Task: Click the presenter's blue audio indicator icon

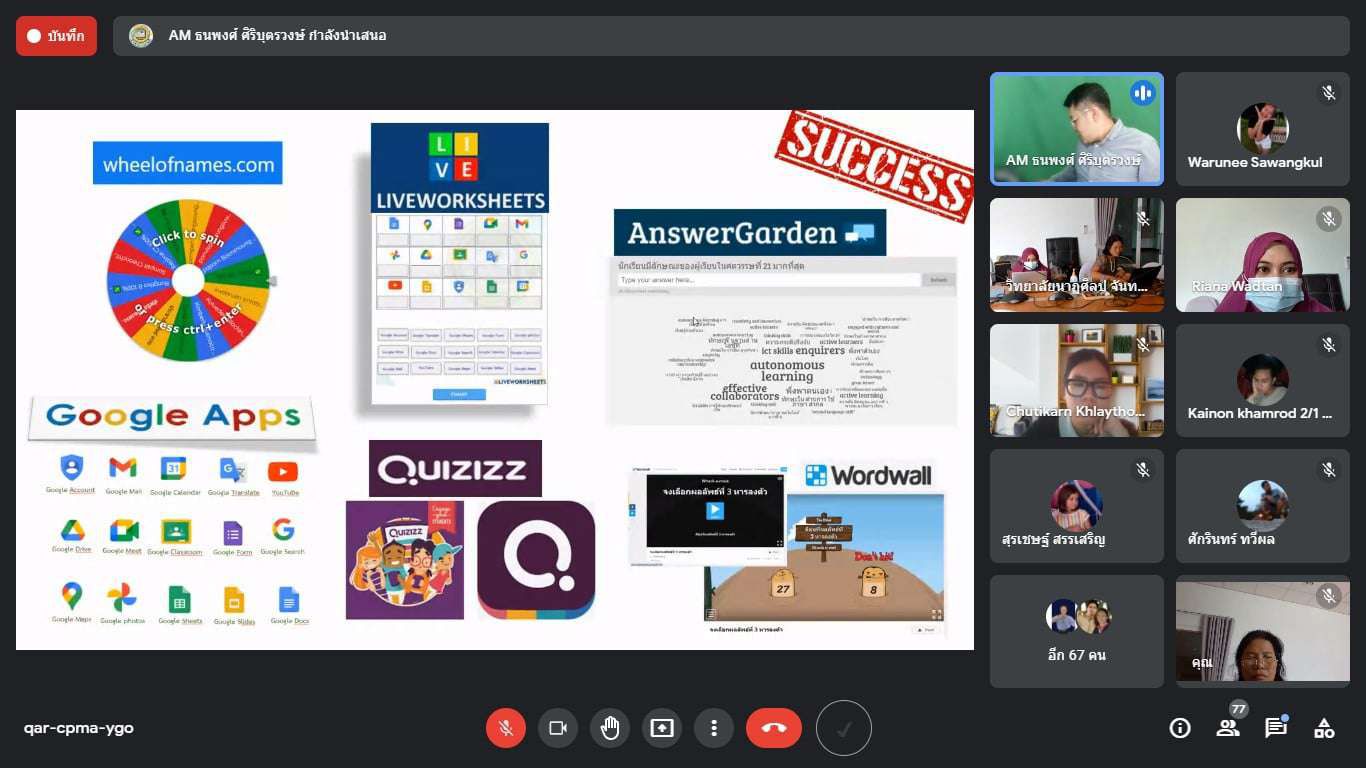Action: [1142, 94]
